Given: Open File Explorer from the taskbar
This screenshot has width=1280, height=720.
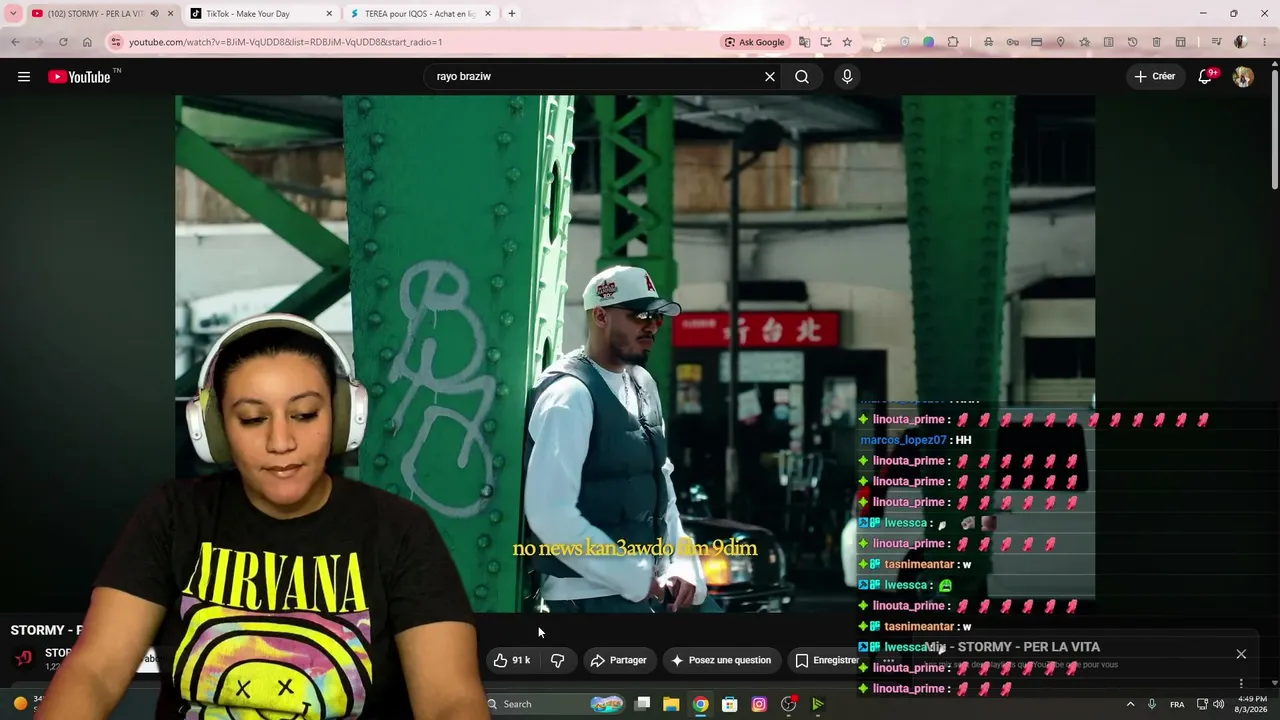Looking at the screenshot, I should point(671,704).
